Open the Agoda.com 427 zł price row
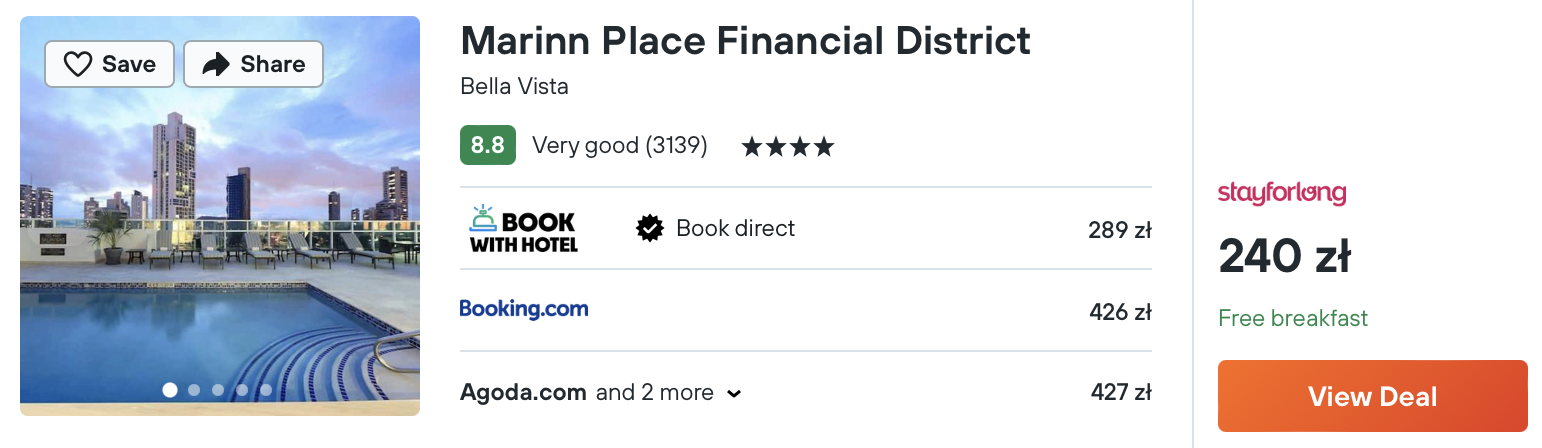This screenshot has width=1542, height=448. (x=806, y=393)
